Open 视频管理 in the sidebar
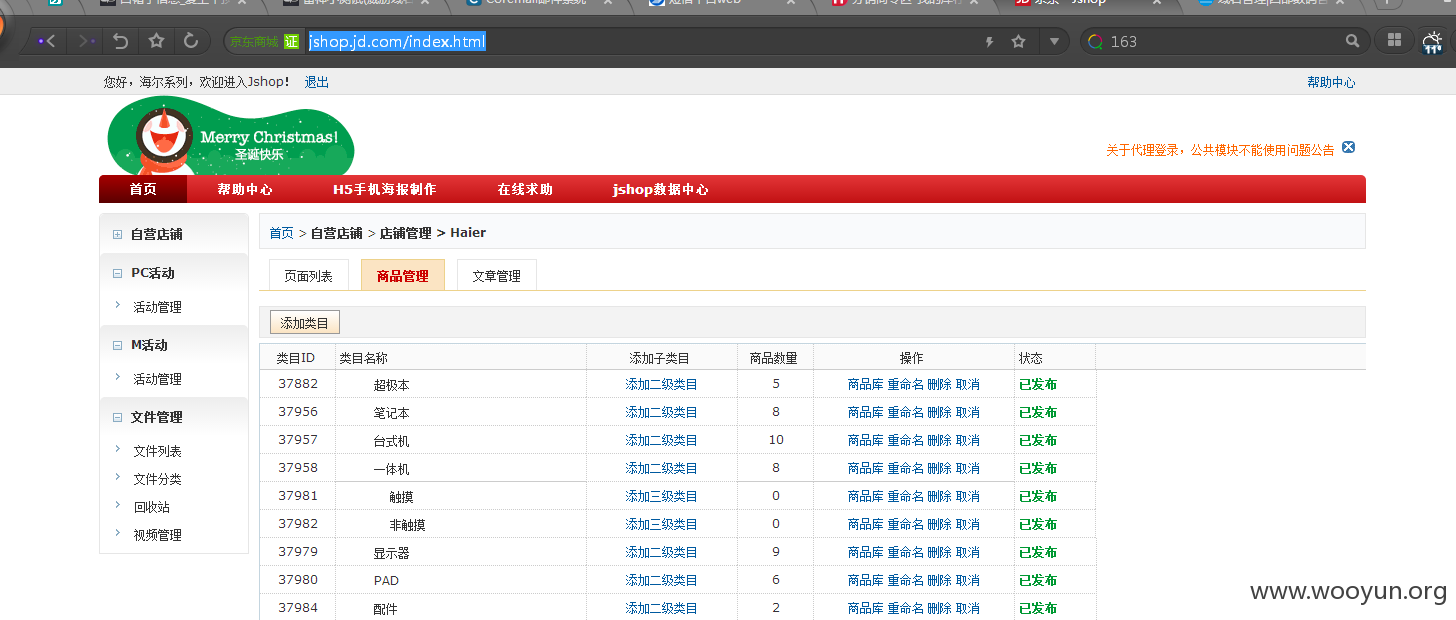This screenshot has height=620, width=1456. [157, 535]
